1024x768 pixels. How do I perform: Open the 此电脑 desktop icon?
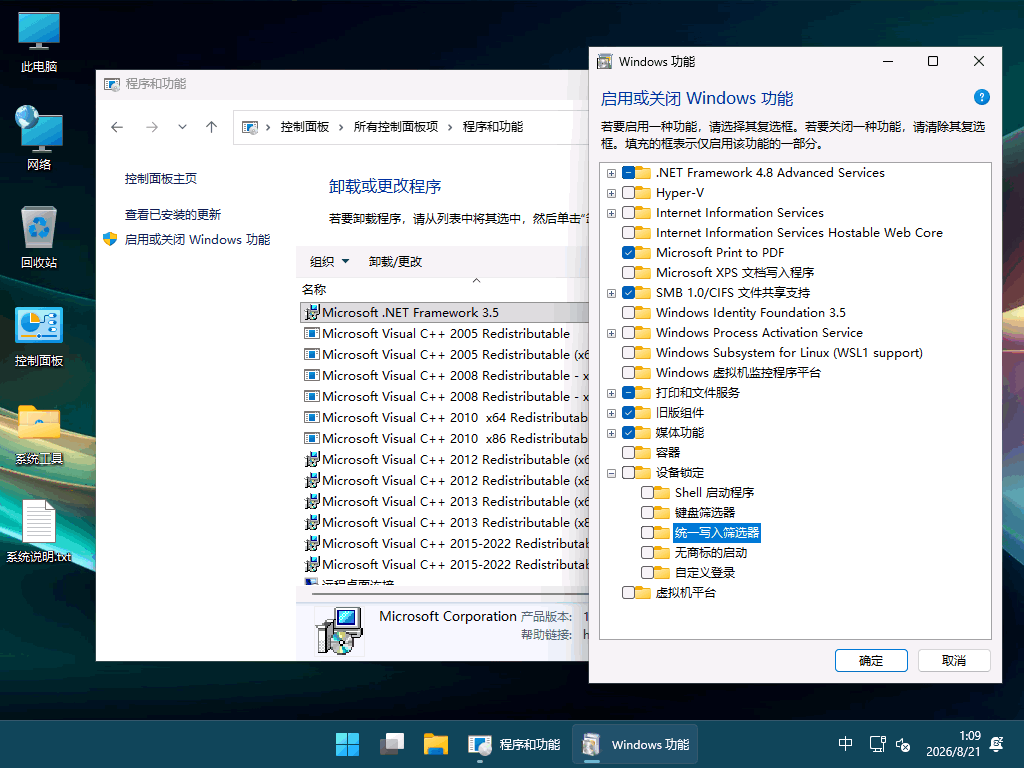39,42
